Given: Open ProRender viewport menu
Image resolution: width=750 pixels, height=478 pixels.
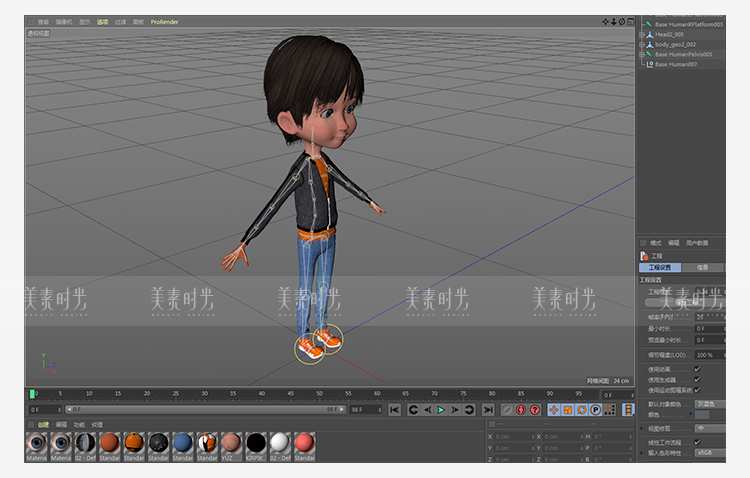Looking at the screenshot, I should 165,22.
